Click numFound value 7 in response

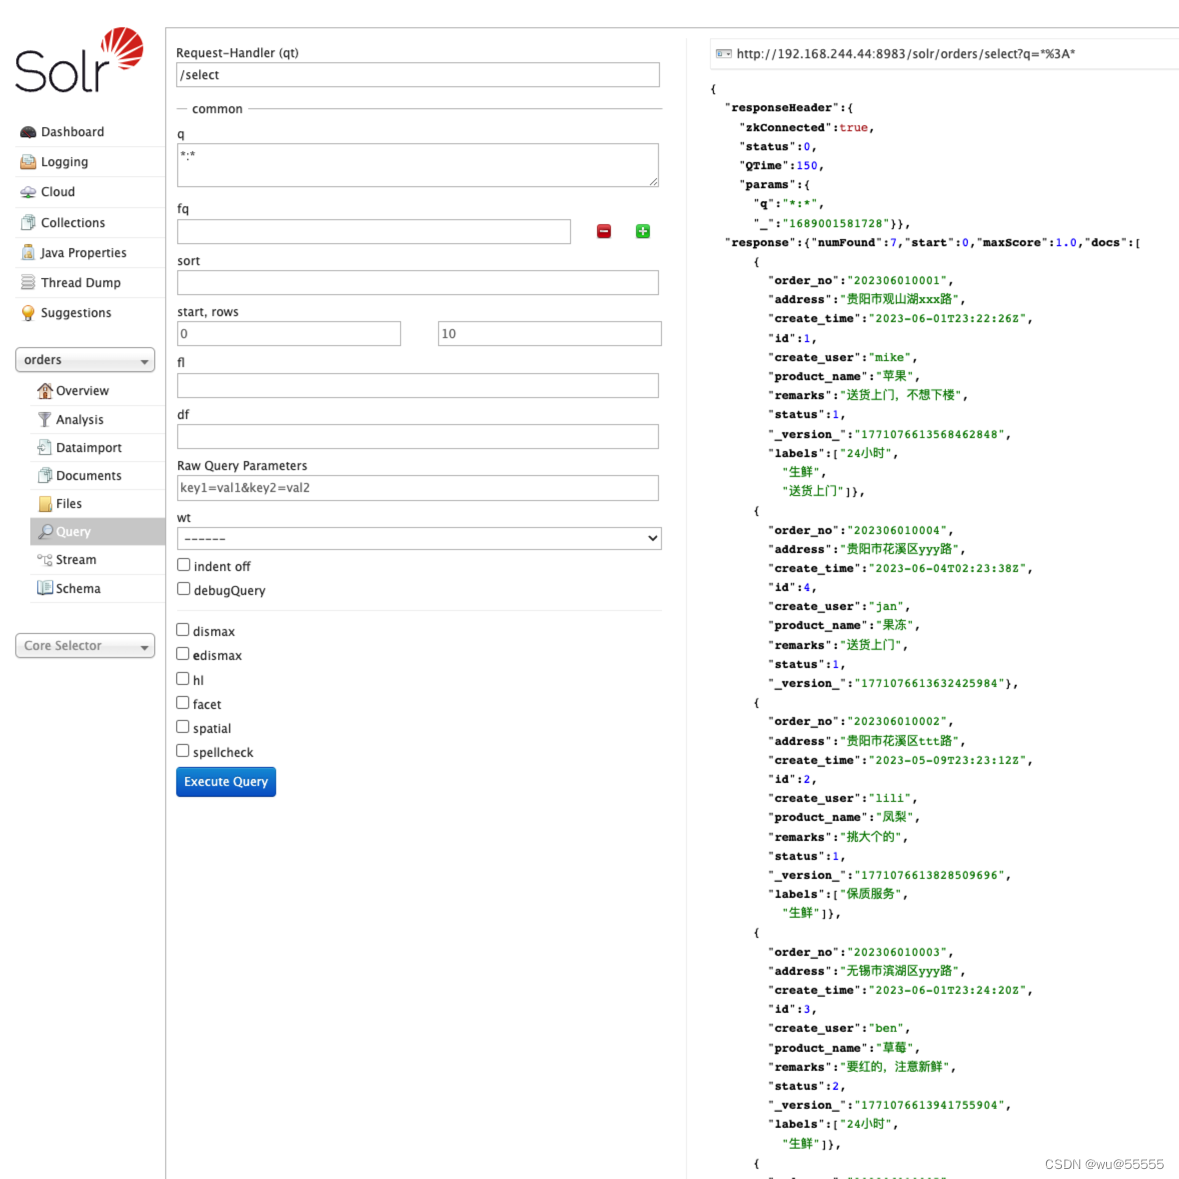[893, 243]
